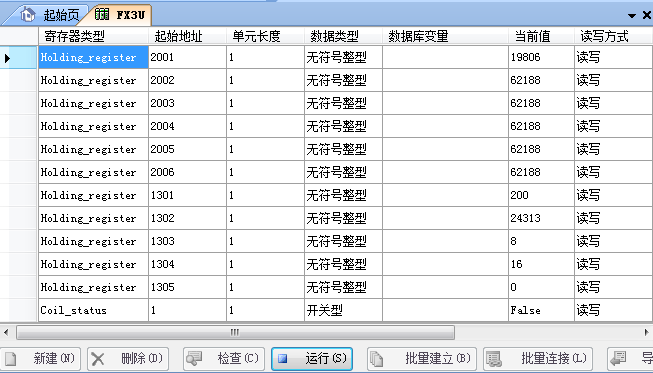Click the FX3U tab device icon

point(102,15)
